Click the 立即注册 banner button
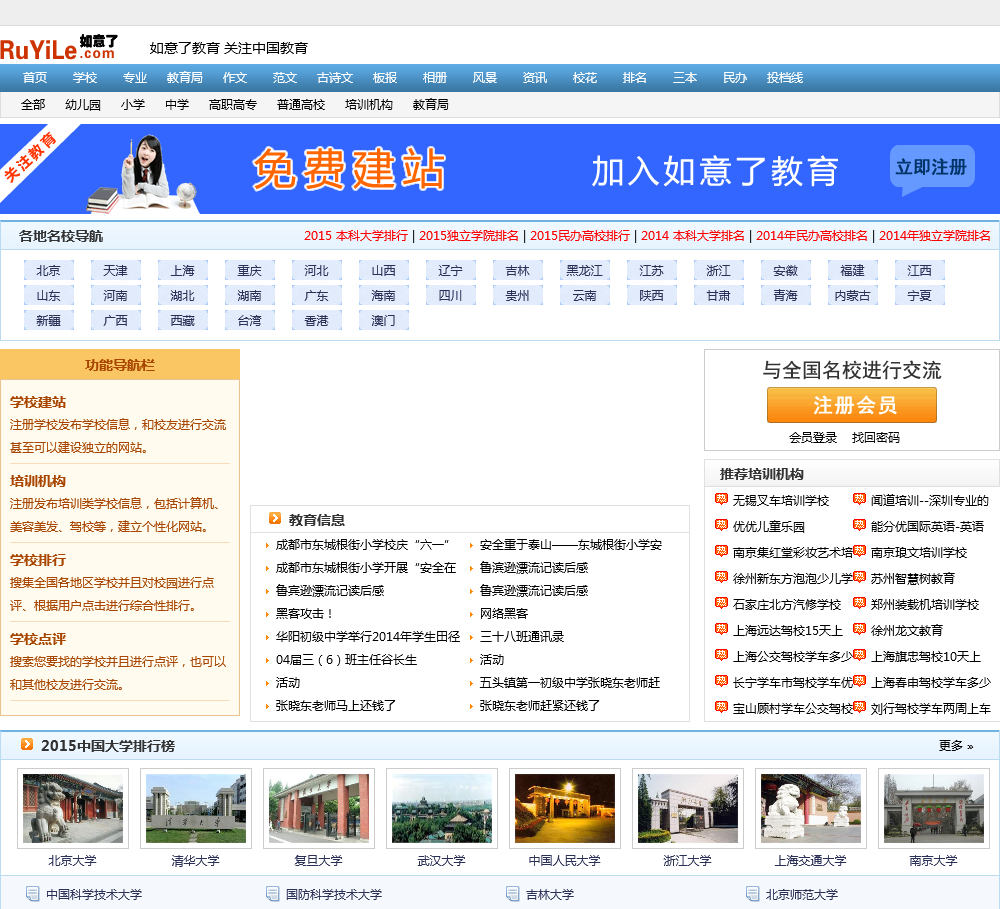1000x909 pixels. click(932, 167)
